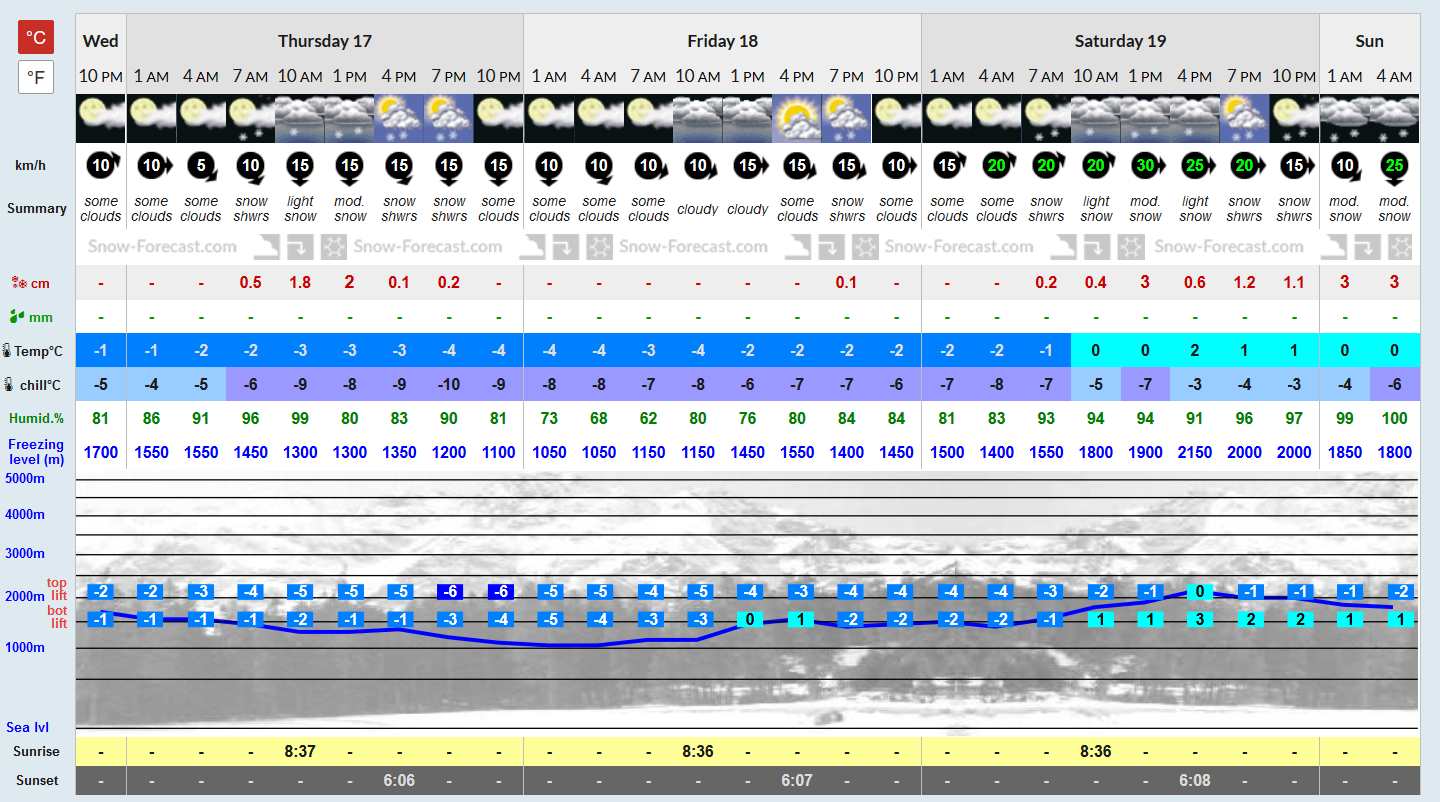Click freezing level value 1700 on Wednesday
Screen dimensions: 1440x802
[101, 452]
